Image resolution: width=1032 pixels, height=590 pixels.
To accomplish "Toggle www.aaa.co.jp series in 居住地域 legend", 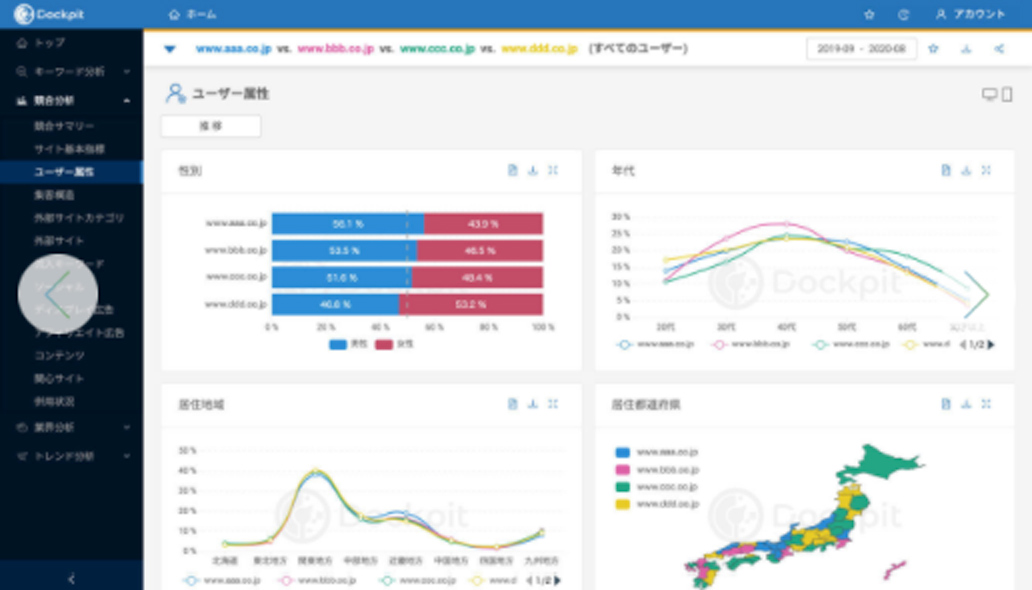I will (222, 581).
